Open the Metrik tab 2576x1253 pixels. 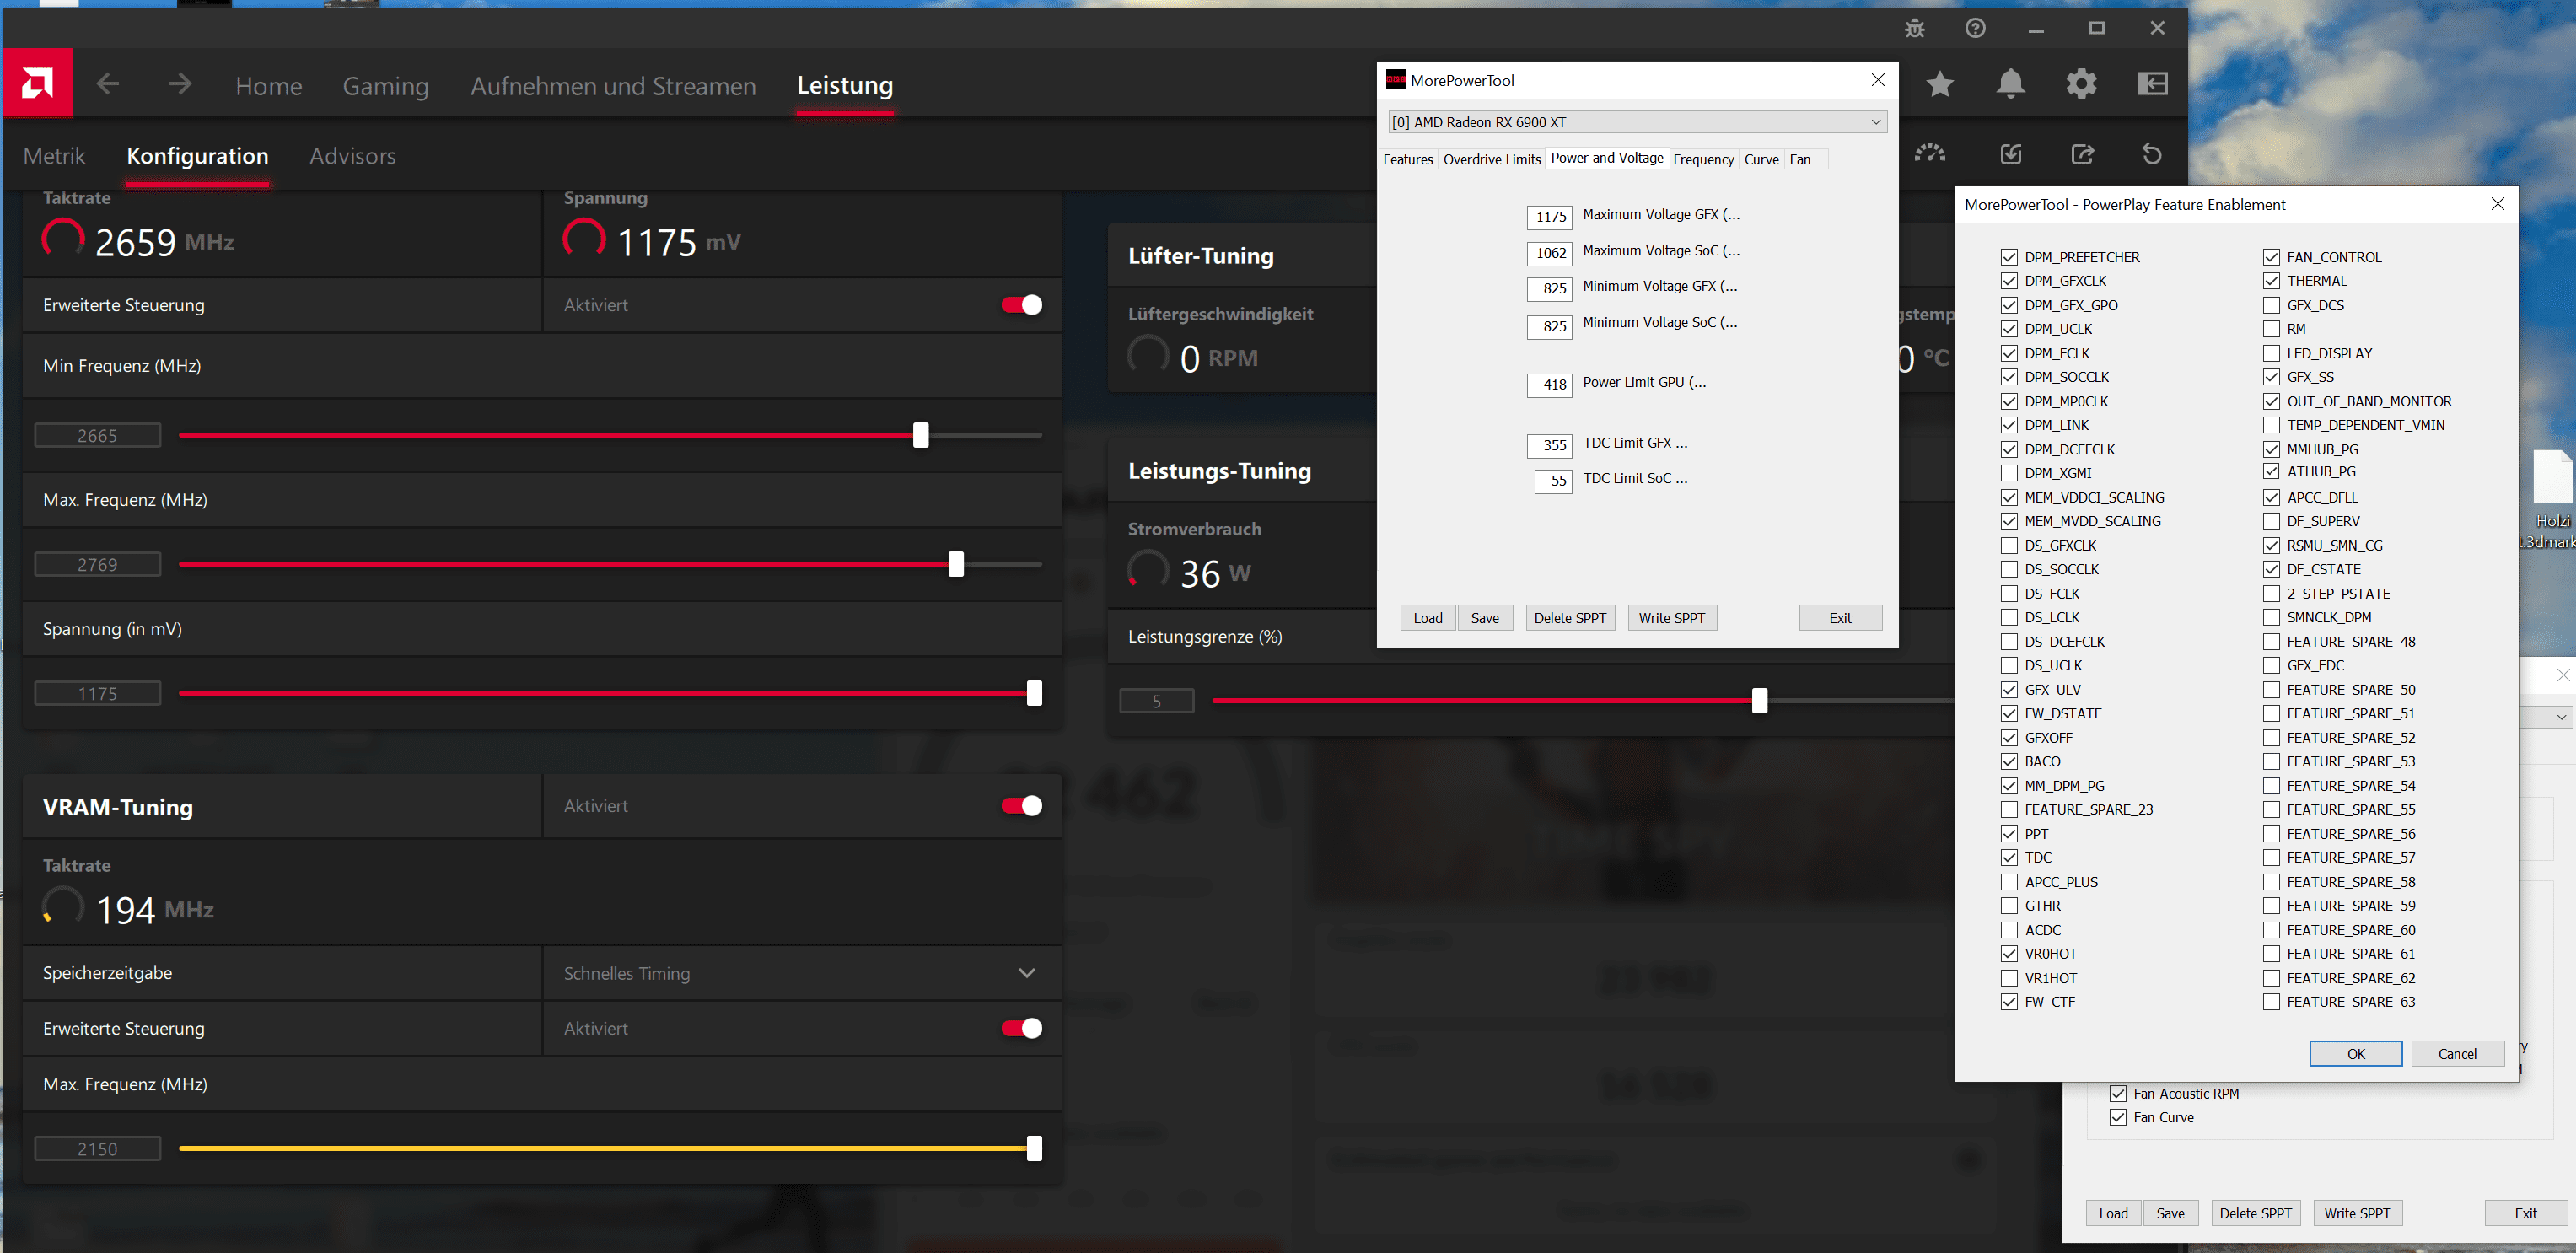54,156
